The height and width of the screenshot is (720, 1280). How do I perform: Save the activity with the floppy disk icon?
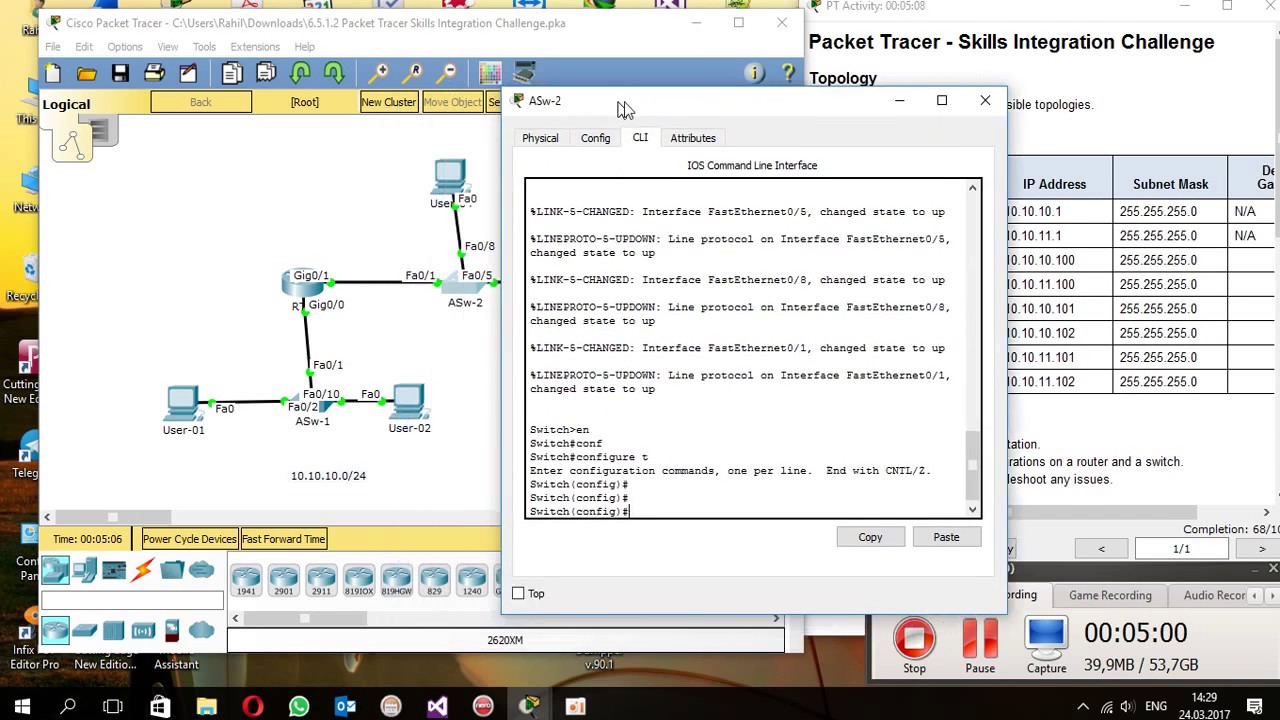tap(120, 73)
